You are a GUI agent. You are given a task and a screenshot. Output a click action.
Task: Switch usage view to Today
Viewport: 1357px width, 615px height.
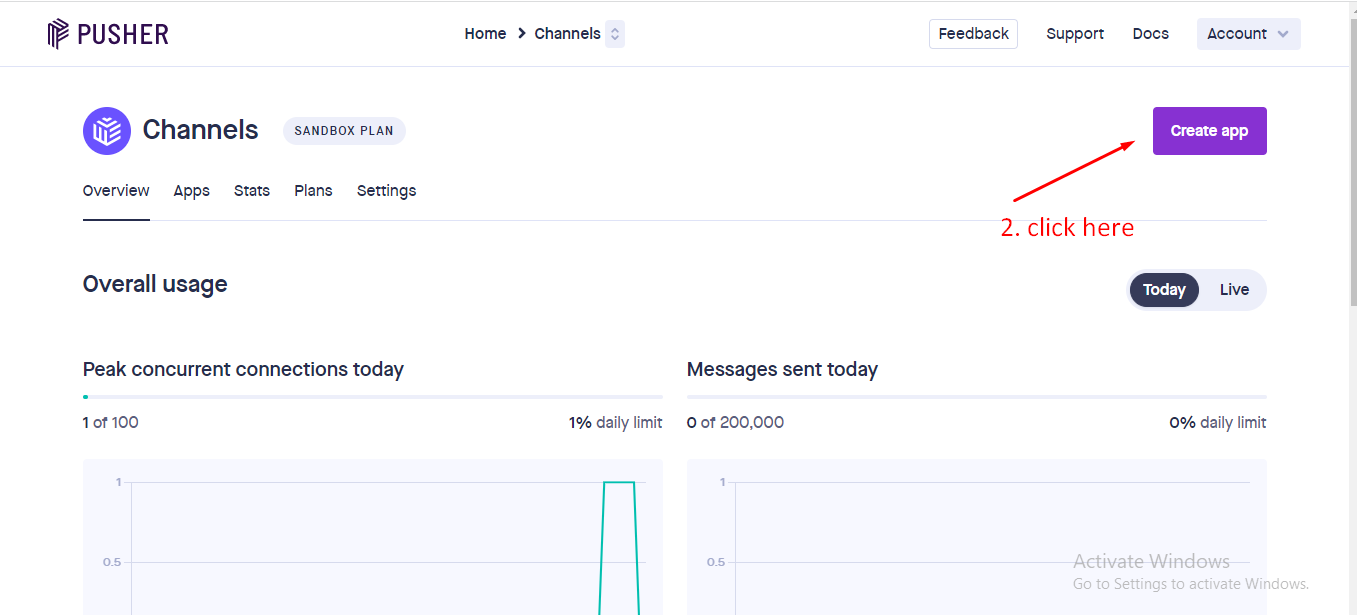point(1164,290)
